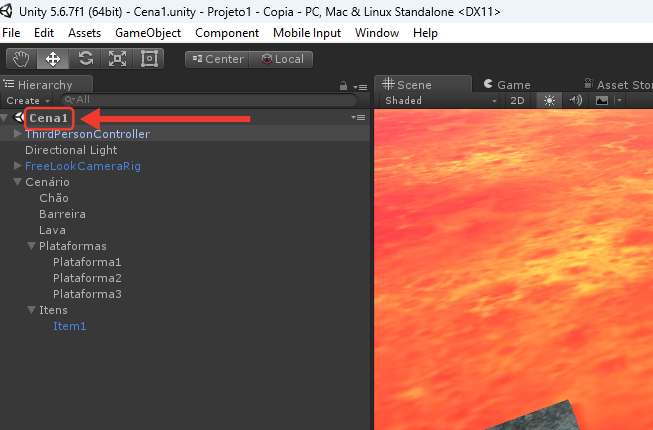Select the Plataformas object
The image size is (653, 430).
coord(73,246)
